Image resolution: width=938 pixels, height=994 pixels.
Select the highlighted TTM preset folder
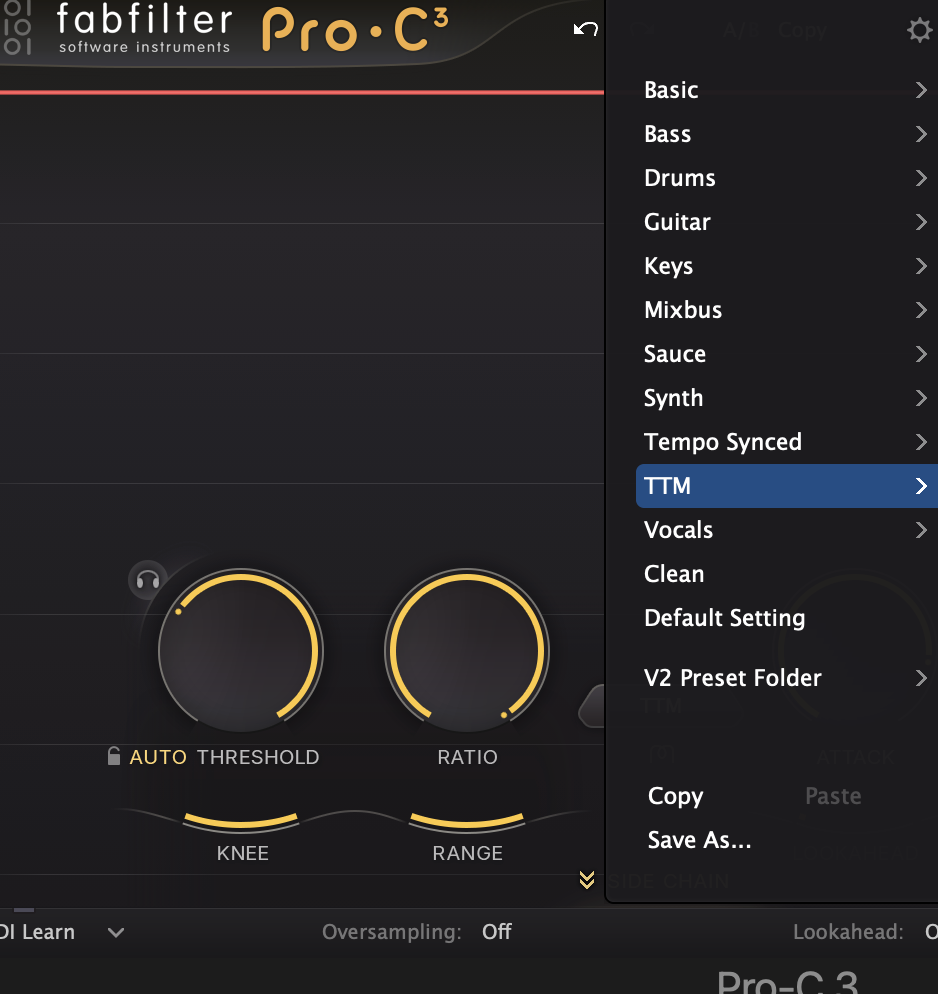(x=787, y=486)
